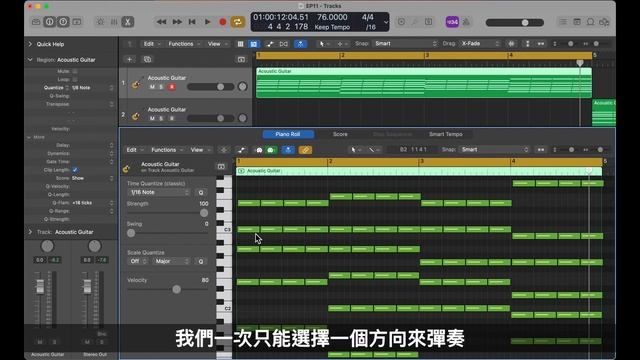Open Smart Controls in the control bar
This screenshot has height=360, width=640.
pyautogui.click(x=100, y=22)
